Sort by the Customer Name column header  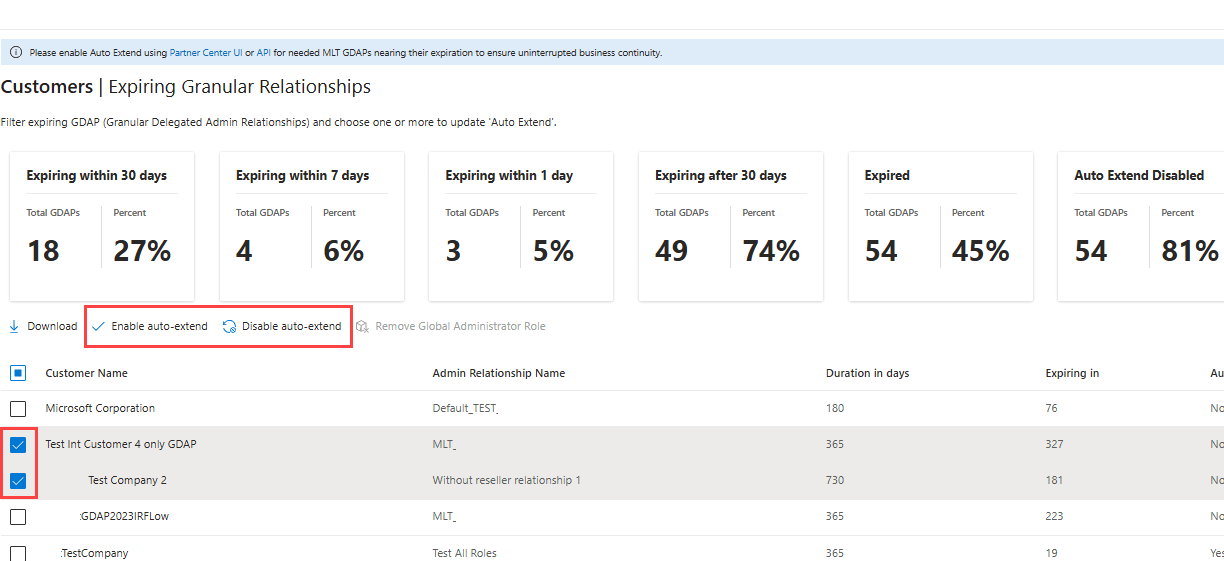click(87, 373)
